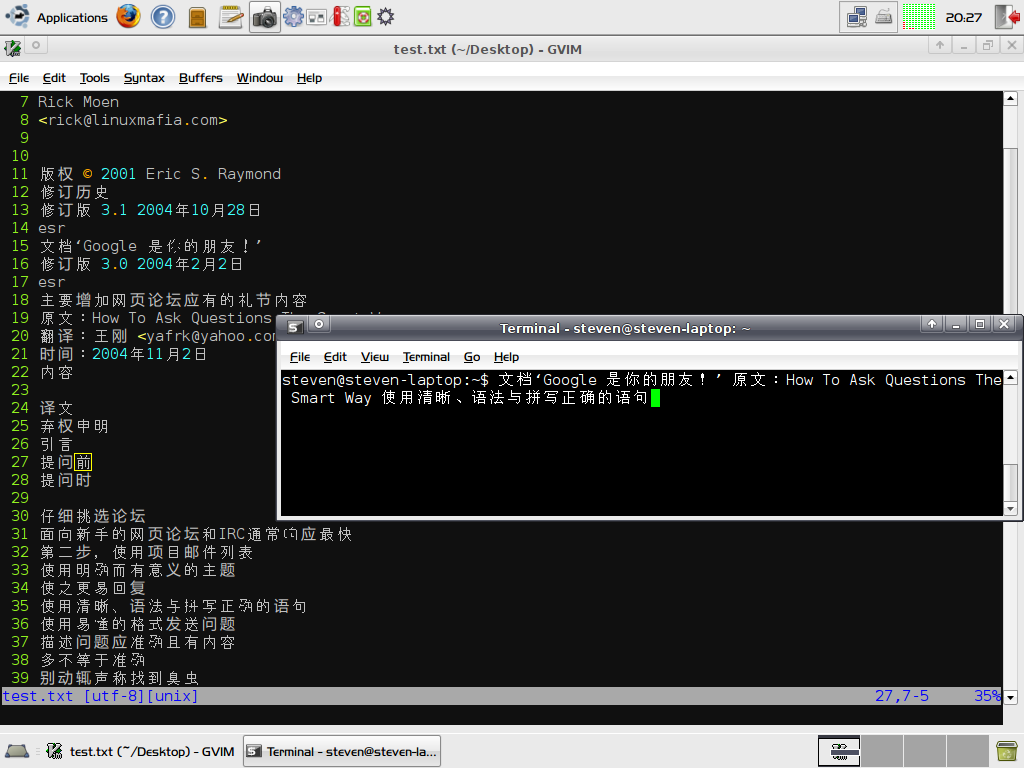
Task: Open the GVIM File menu
Action: tap(19, 78)
